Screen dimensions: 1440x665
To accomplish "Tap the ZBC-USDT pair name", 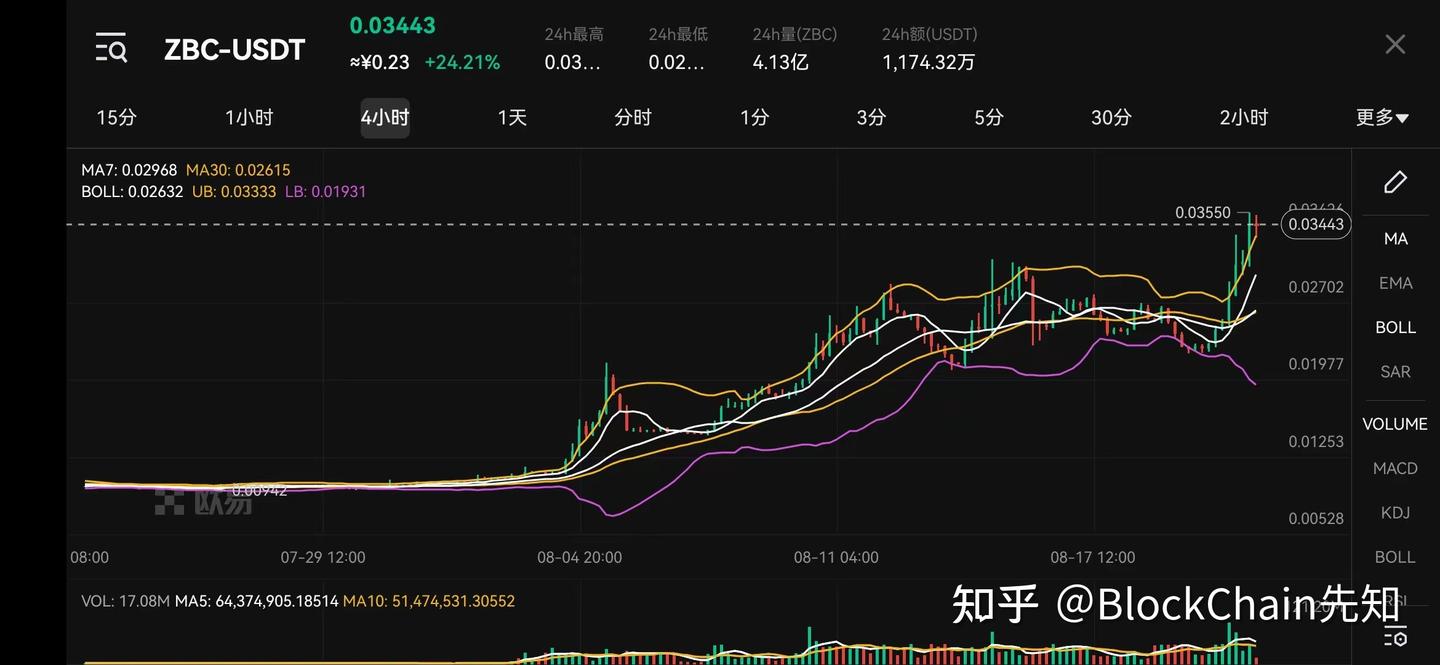I will tap(234, 49).
